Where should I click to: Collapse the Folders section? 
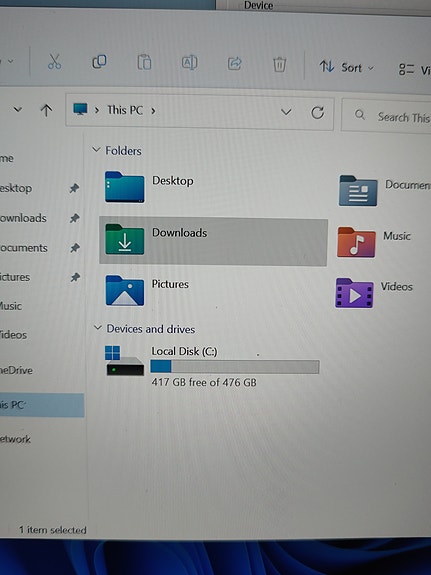coord(96,150)
